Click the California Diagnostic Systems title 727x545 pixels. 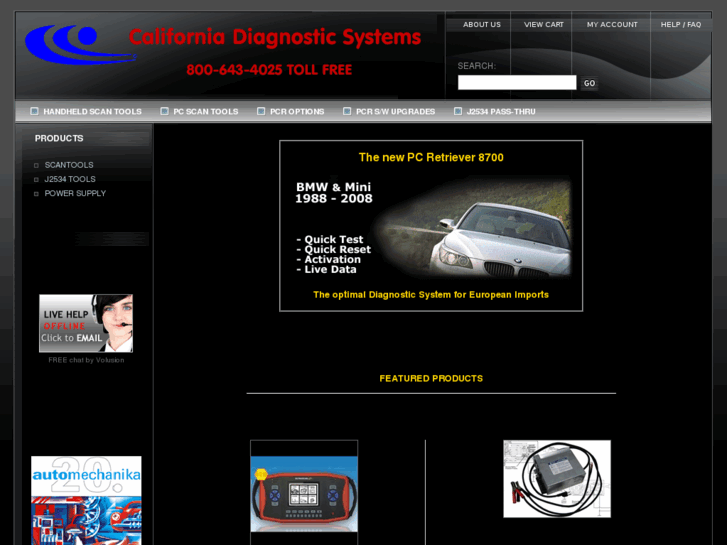pos(274,37)
